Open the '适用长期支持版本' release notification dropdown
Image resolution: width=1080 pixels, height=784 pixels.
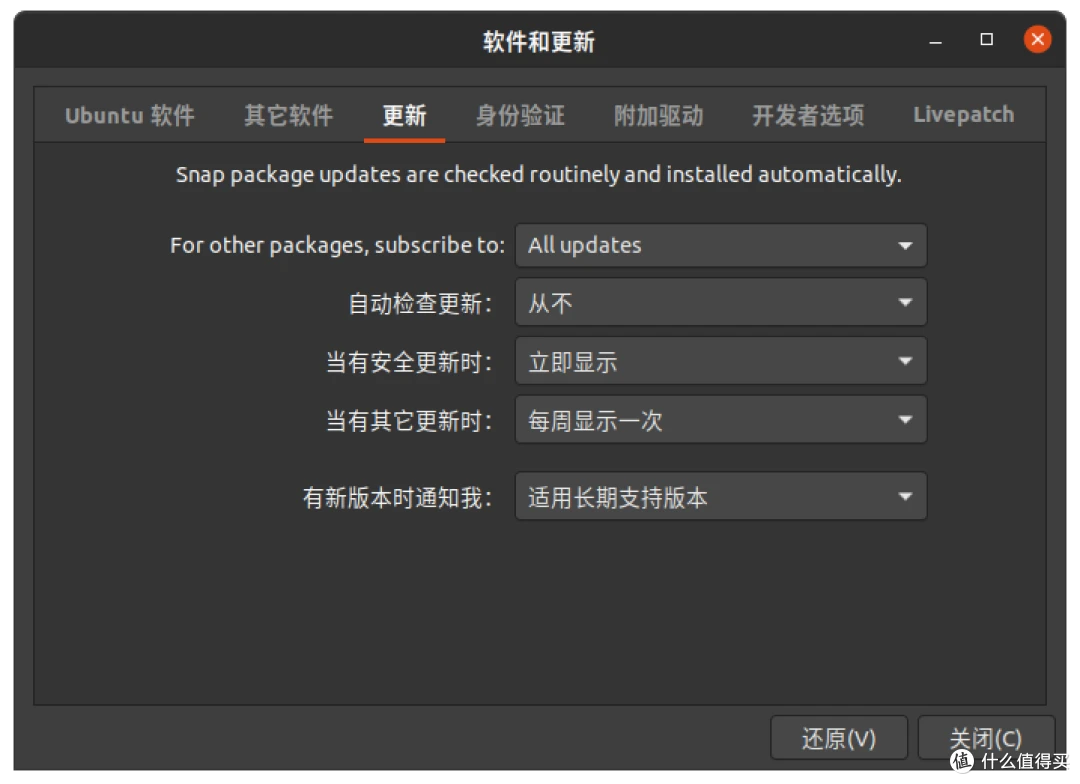click(720, 496)
